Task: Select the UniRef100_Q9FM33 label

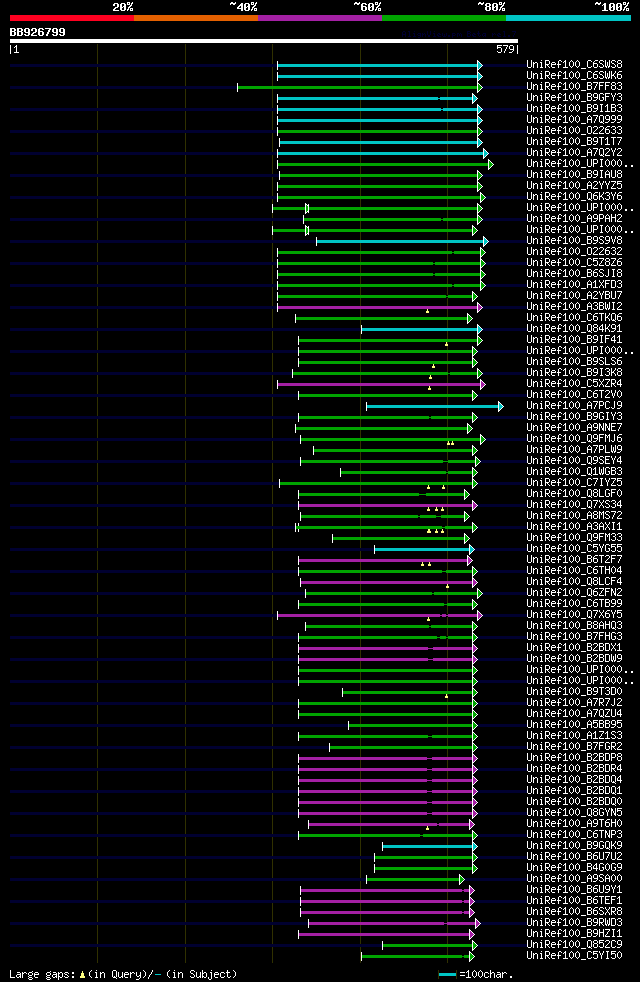Action: (x=574, y=538)
